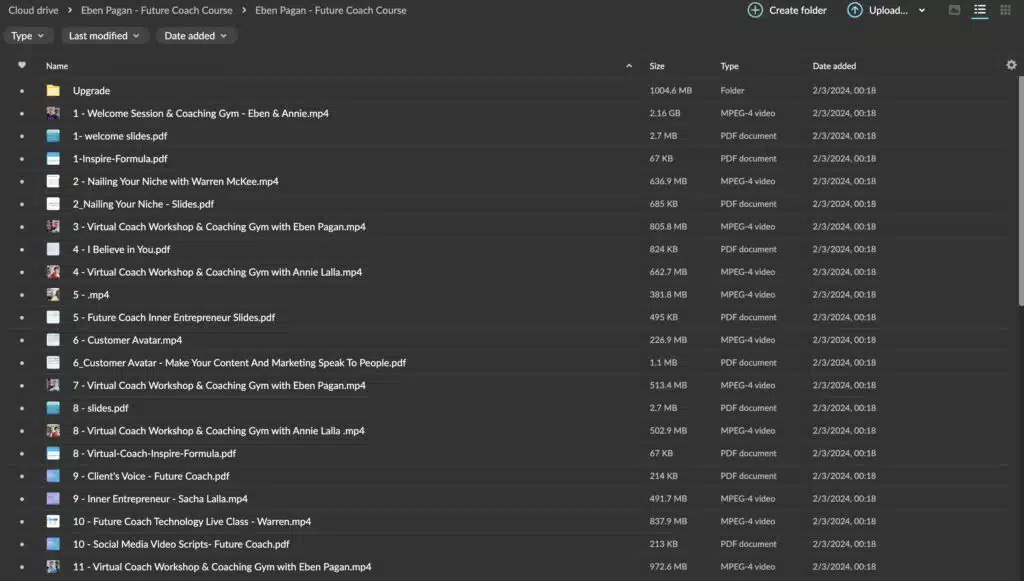Click icon of 9 - Inner Entrepreneur - Sacha Lalla.mp4
The height and width of the screenshot is (581, 1024).
click(x=53, y=499)
